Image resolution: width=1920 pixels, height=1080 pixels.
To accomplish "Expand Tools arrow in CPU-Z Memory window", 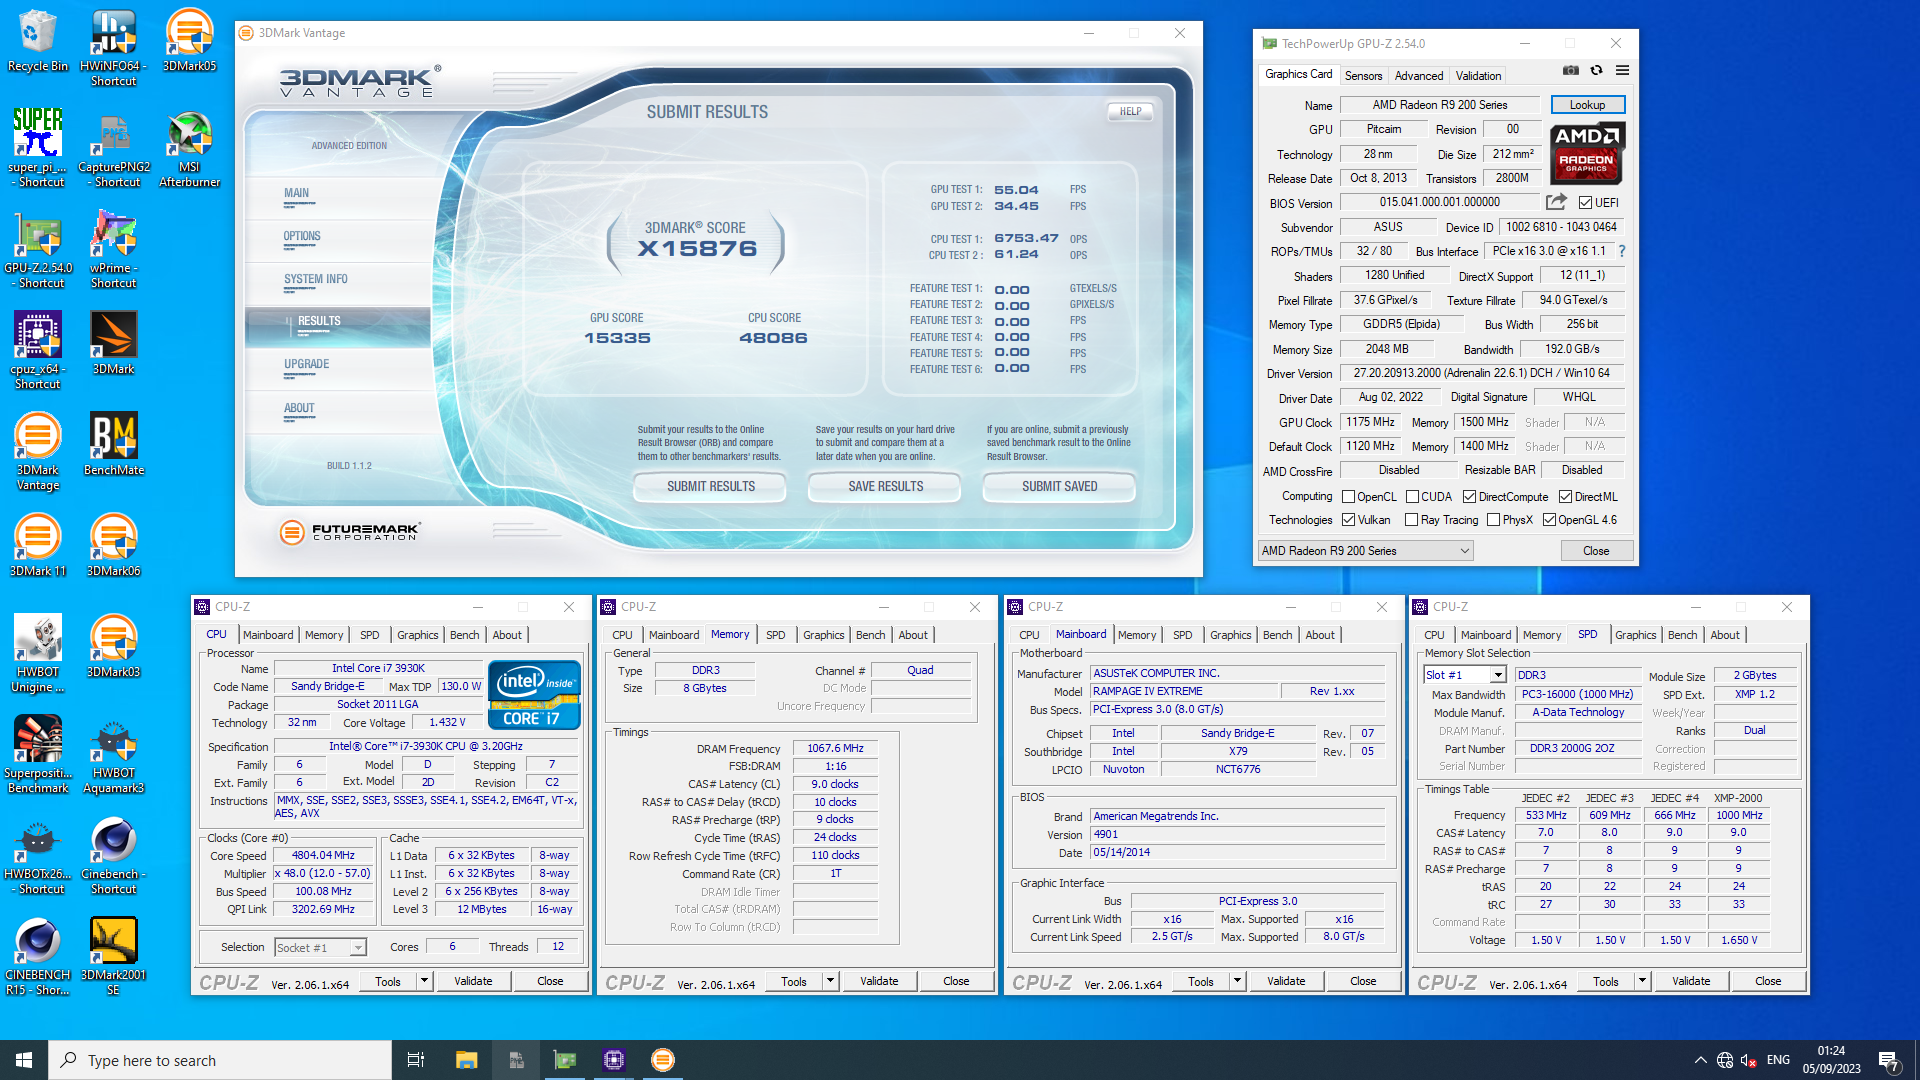I will click(x=830, y=981).
